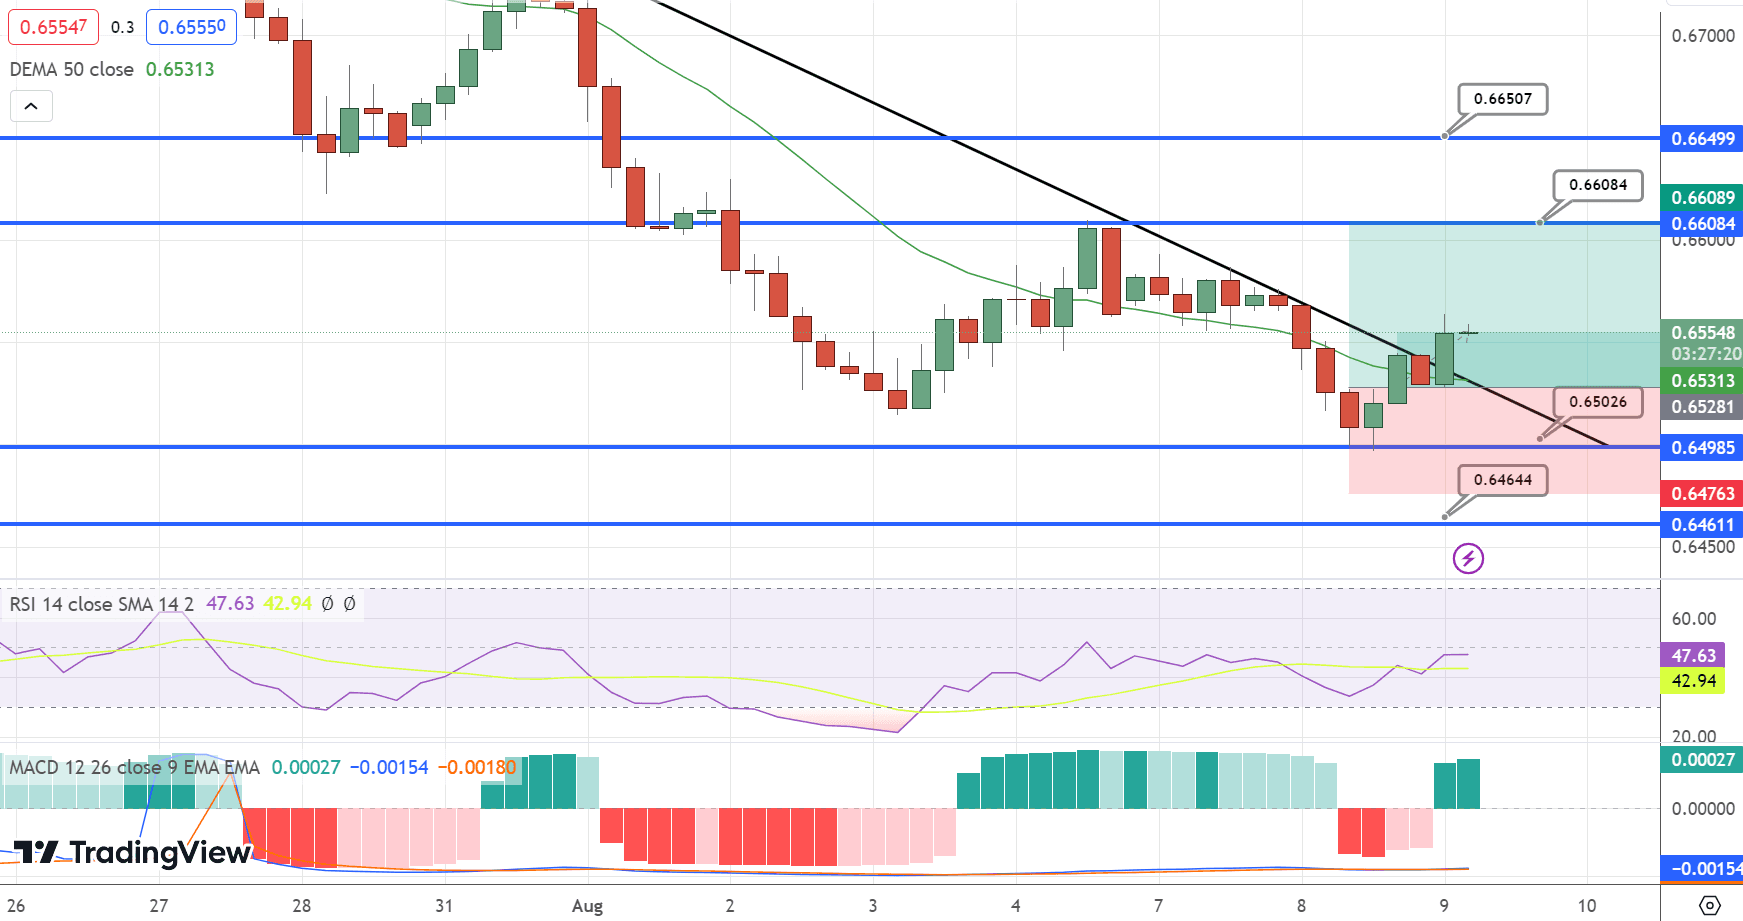This screenshot has width=1743, height=921.
Task: Click the purple lightning bolt event icon
Action: pos(1468,558)
